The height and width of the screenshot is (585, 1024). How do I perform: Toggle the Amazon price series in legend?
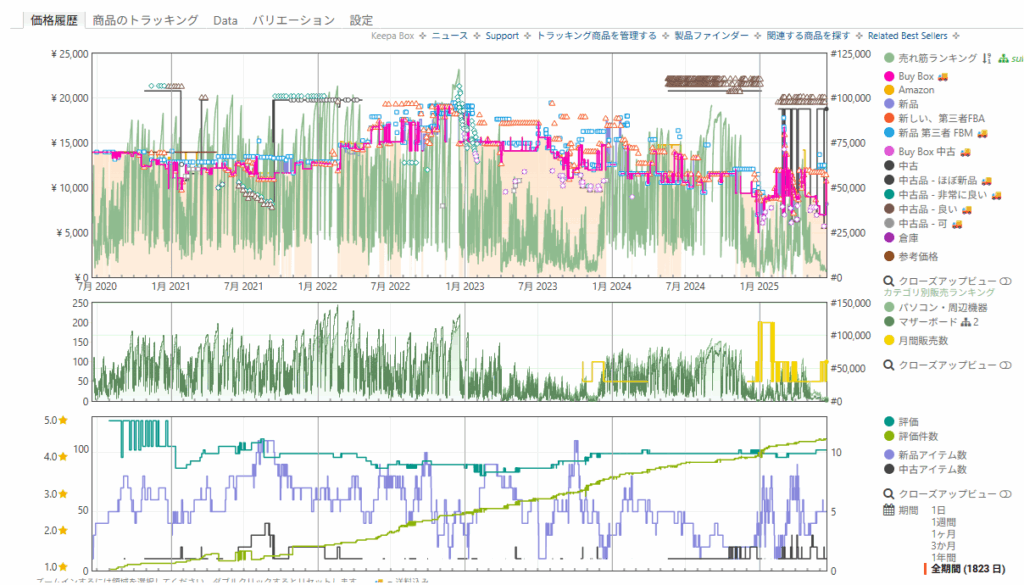coord(909,90)
